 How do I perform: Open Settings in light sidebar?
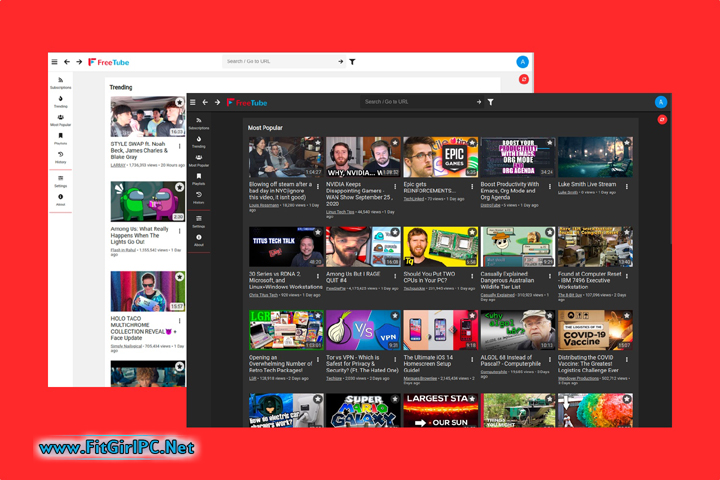(x=61, y=181)
